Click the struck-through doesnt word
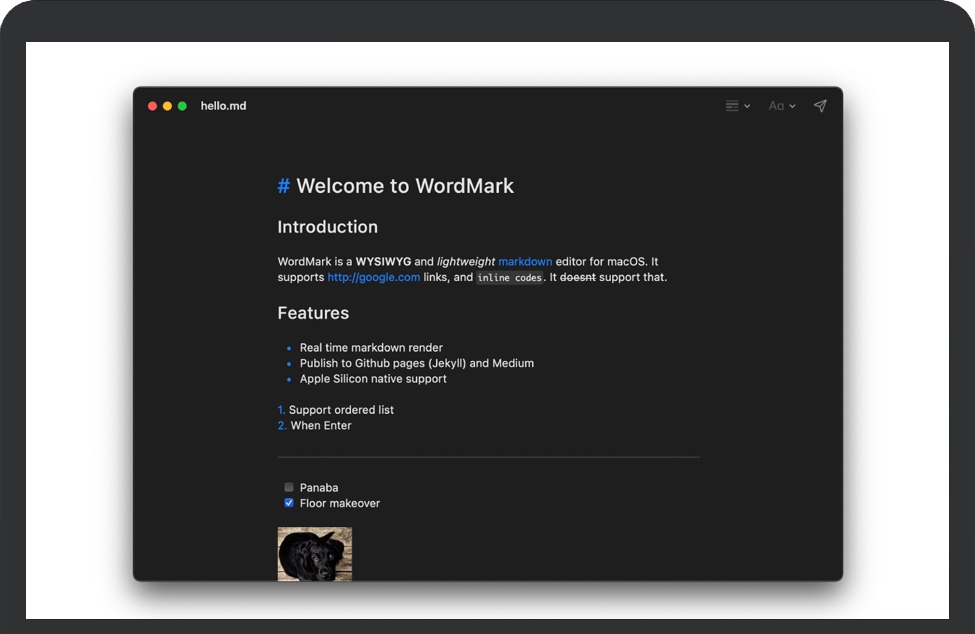975x634 pixels. point(577,277)
